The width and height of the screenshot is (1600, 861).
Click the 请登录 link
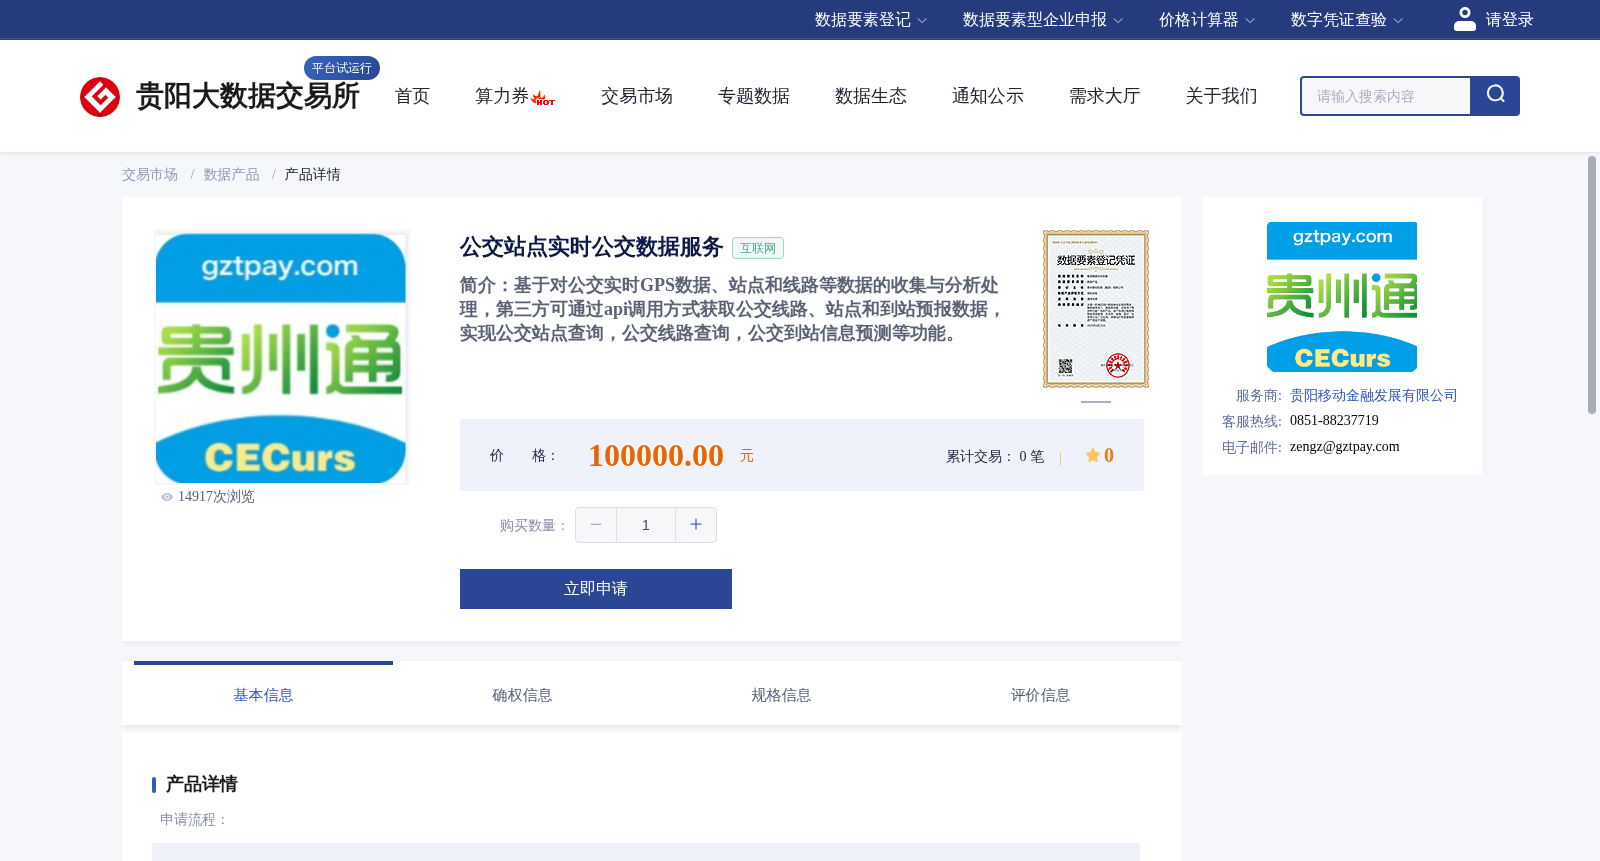tap(1509, 20)
